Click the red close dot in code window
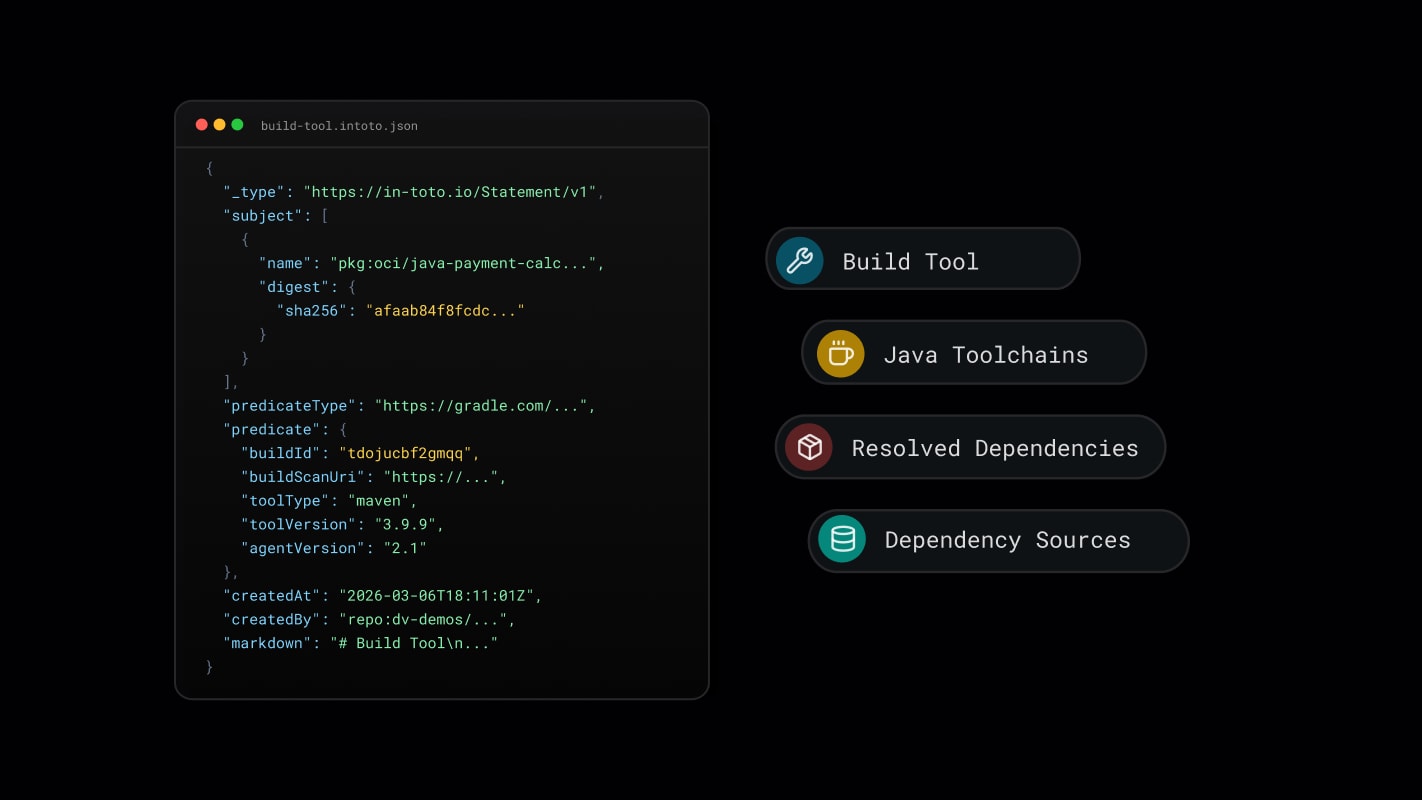This screenshot has height=800, width=1422. [201, 125]
